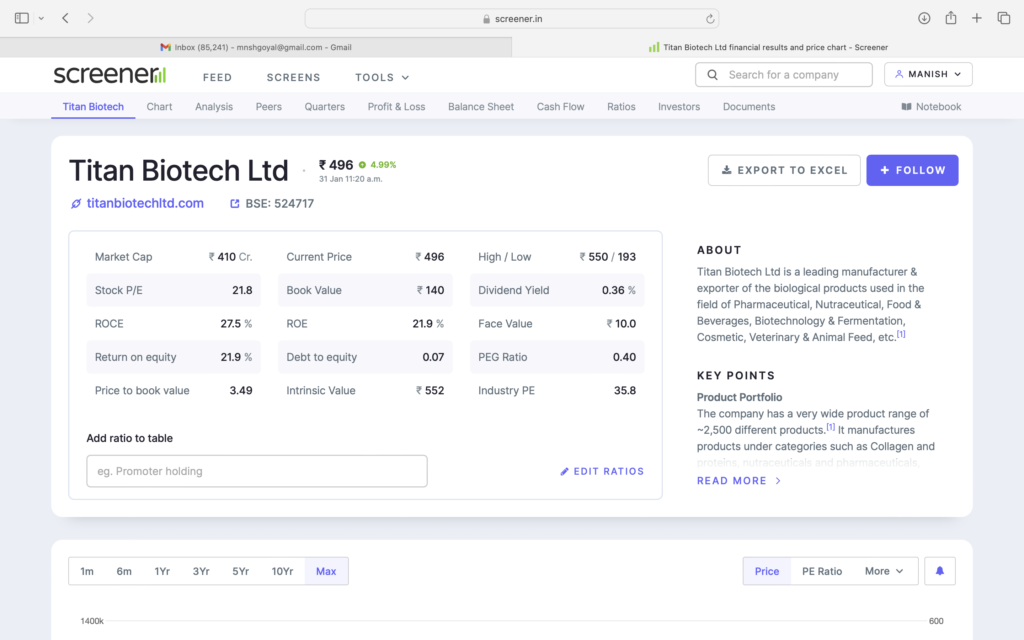Open the Notebook link
Image resolution: width=1024 pixels, height=640 pixels.
pyautogui.click(x=931, y=106)
